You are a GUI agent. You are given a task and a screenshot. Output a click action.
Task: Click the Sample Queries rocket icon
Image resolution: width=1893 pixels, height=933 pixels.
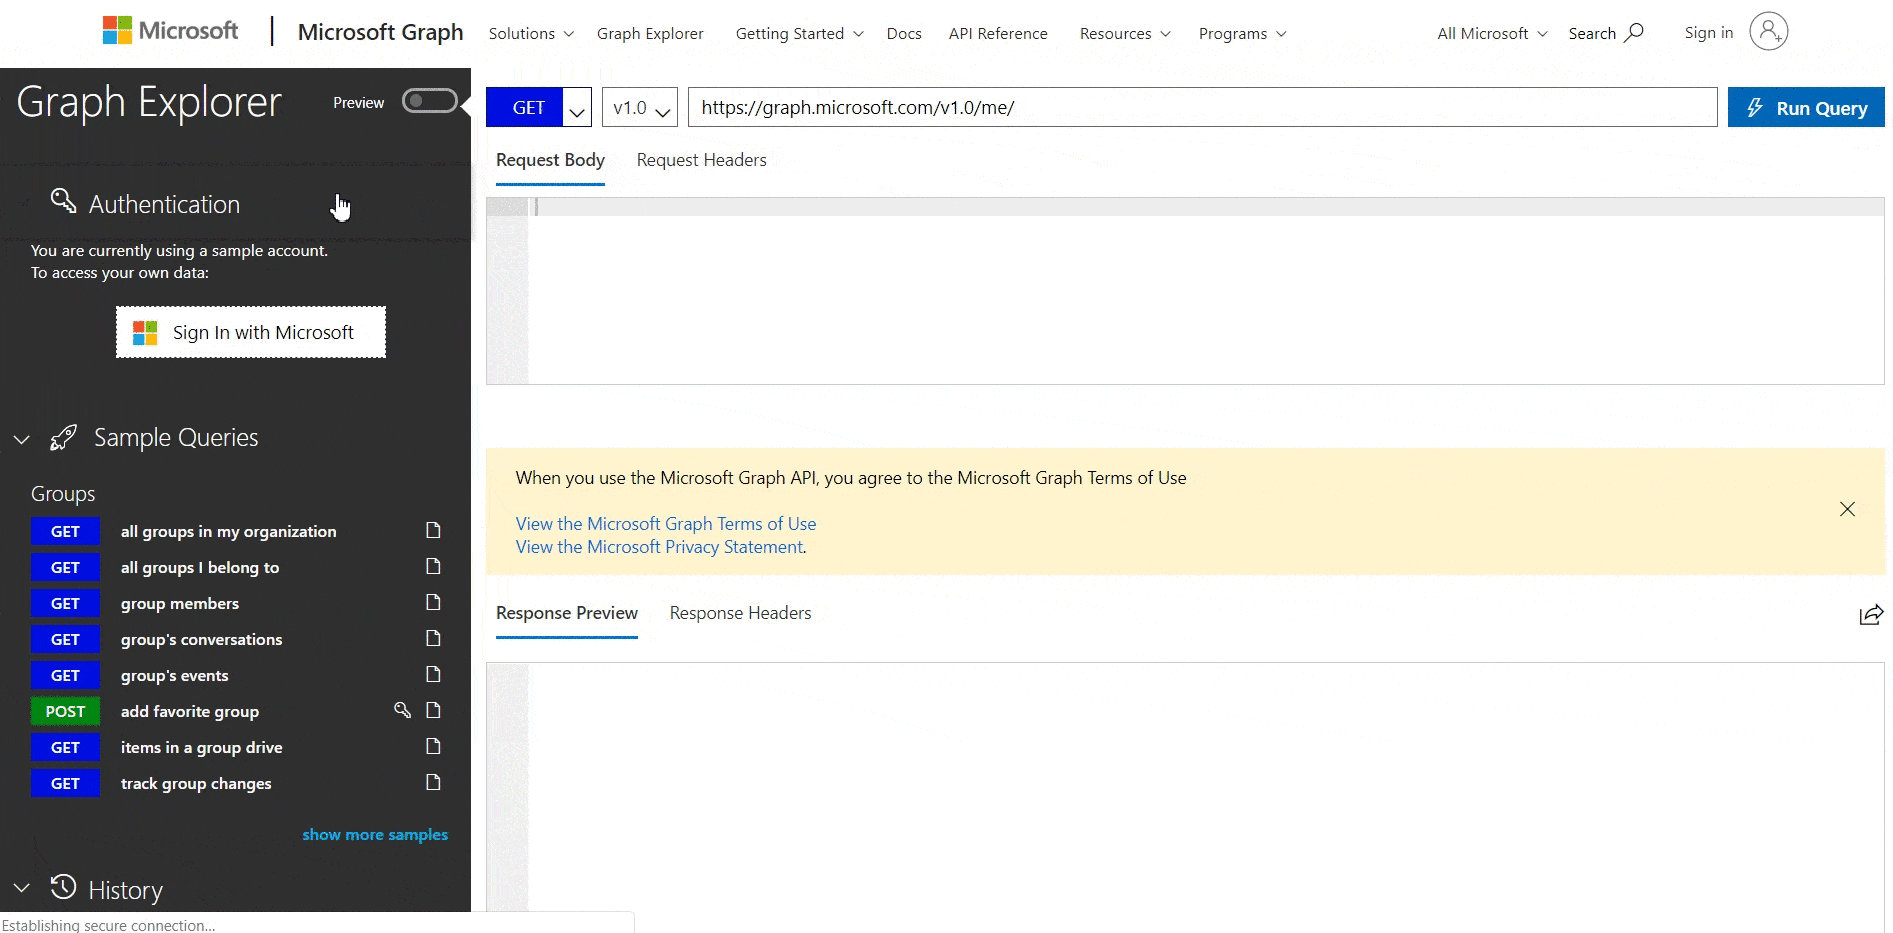coord(64,437)
